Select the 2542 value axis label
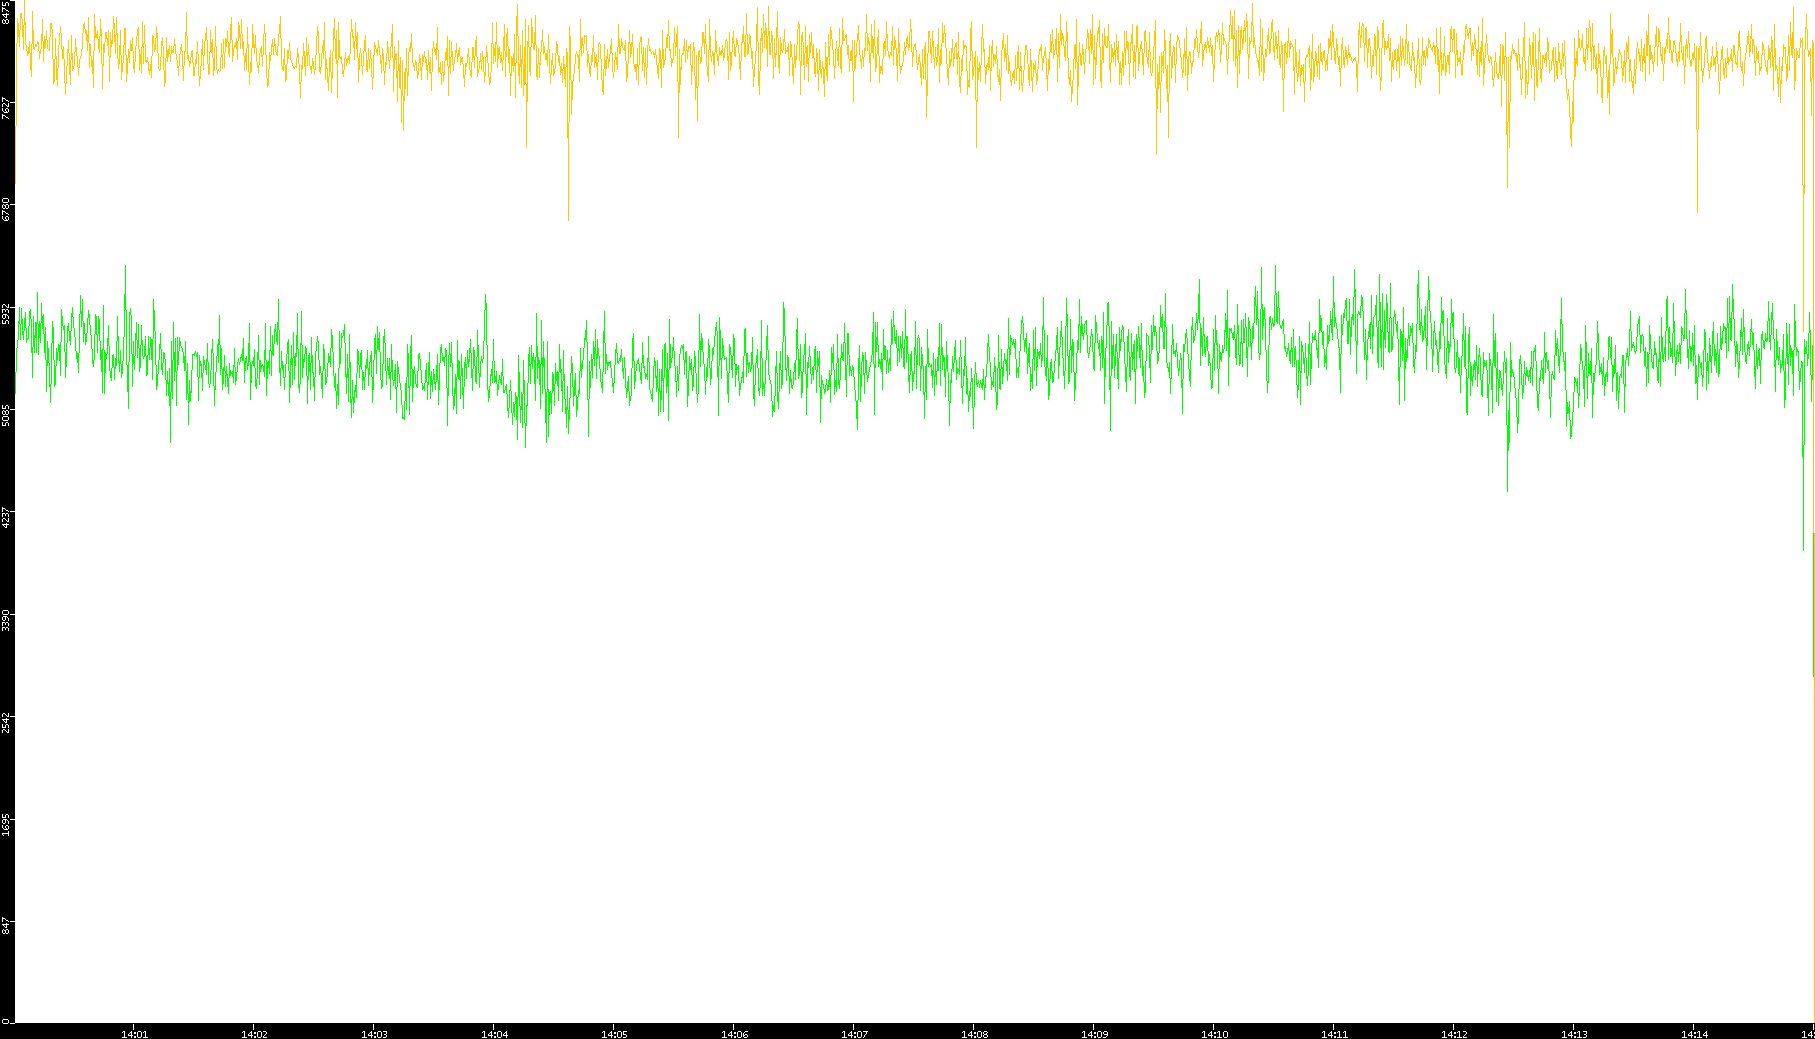 coord(7,721)
